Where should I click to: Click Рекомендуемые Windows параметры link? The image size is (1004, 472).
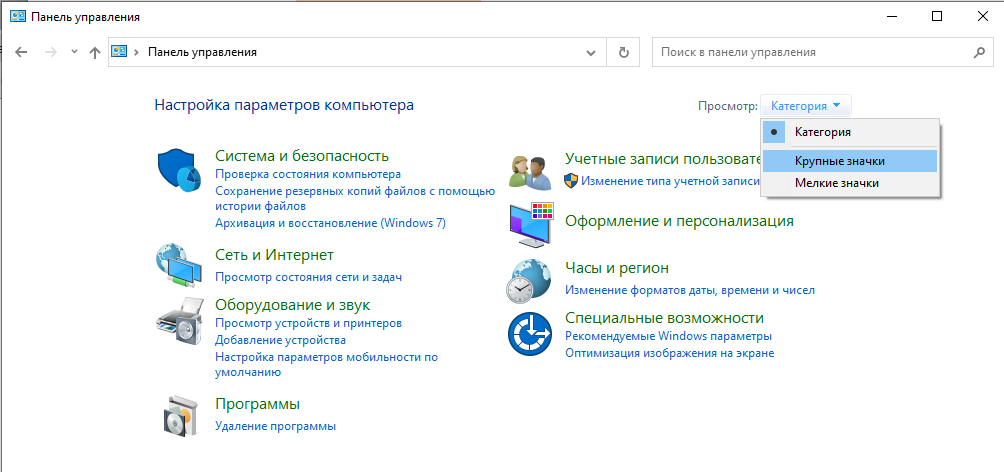coord(668,336)
